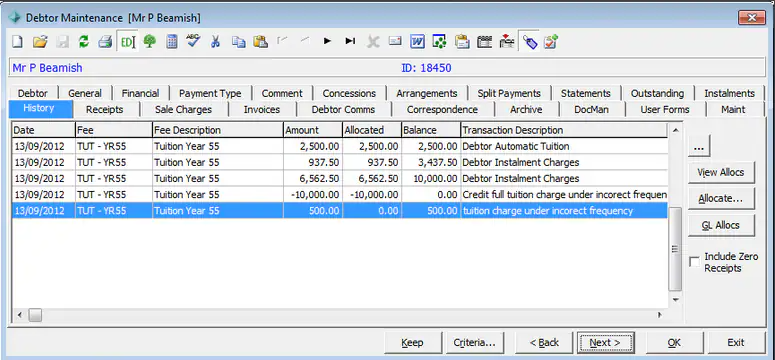Click the ellipsis (...) button
Image resolution: width=775 pixels, height=360 pixels.
click(699, 145)
